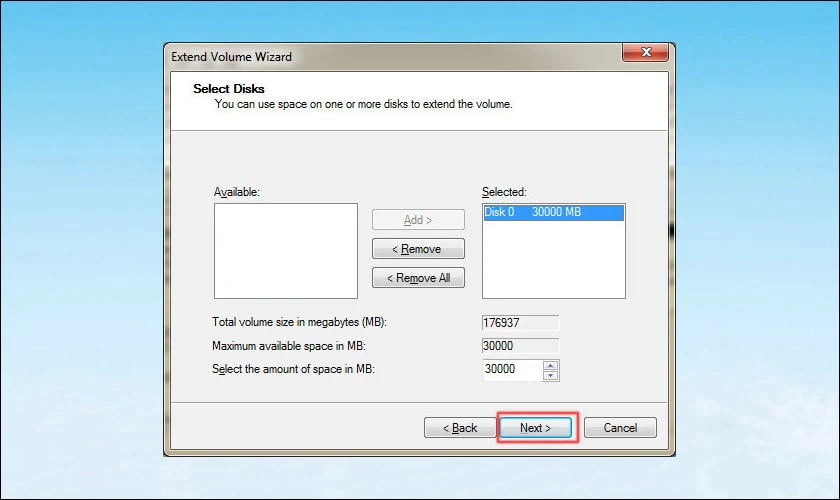Click the Selected: label

[504, 191]
